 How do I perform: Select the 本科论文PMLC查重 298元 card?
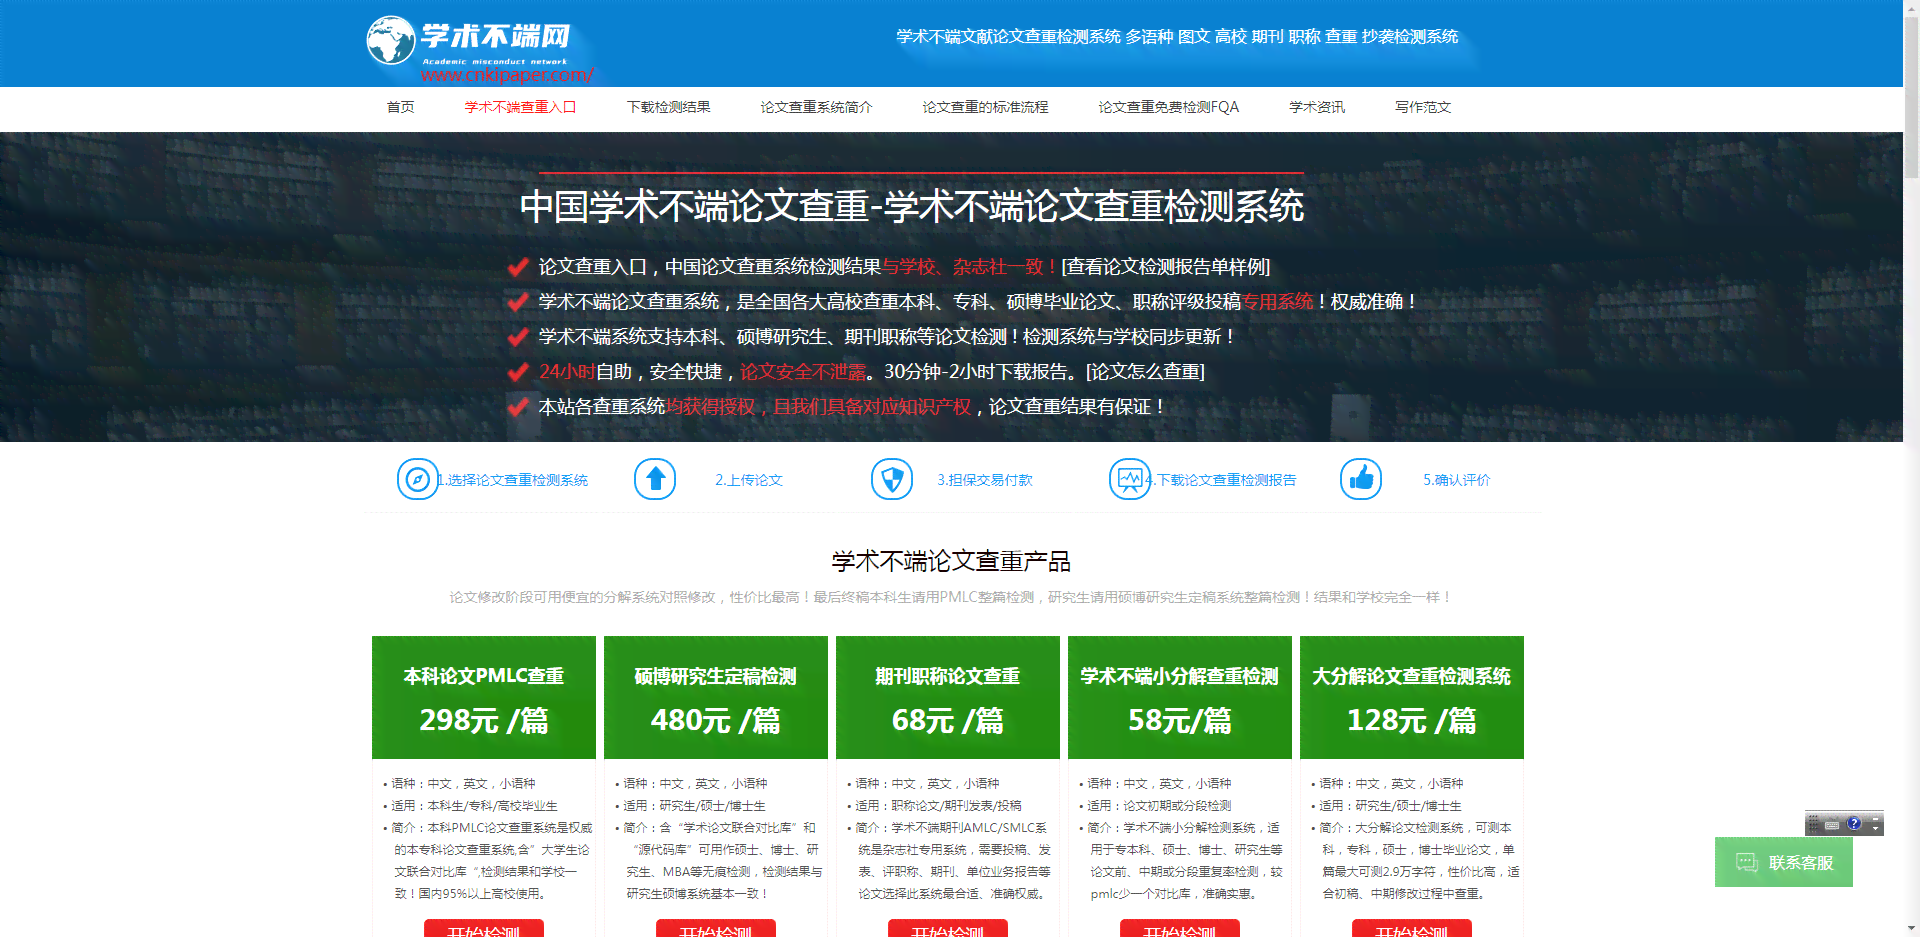[x=484, y=698]
